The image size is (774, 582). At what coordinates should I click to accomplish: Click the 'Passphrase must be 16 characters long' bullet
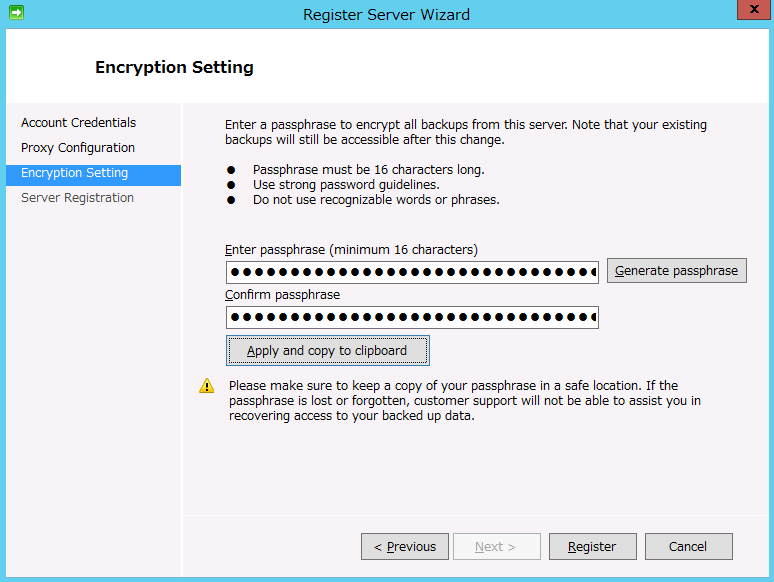tap(368, 170)
